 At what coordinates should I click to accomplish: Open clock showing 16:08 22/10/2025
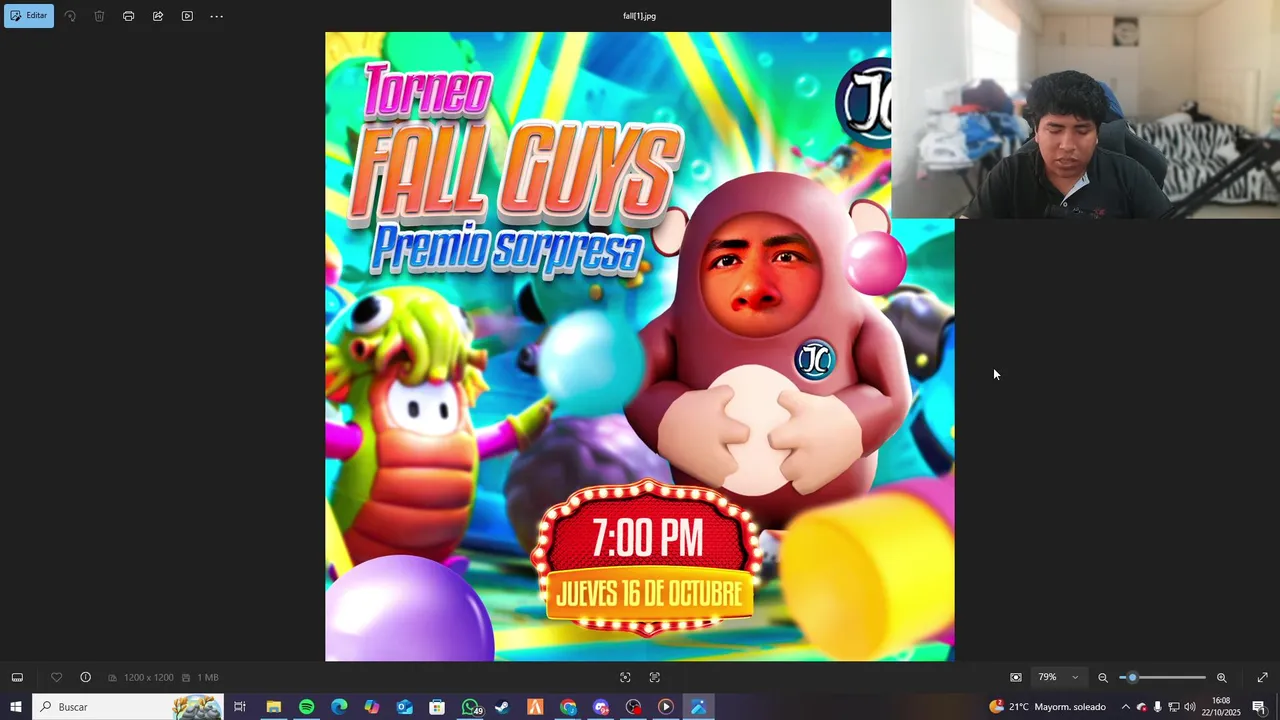1221,707
